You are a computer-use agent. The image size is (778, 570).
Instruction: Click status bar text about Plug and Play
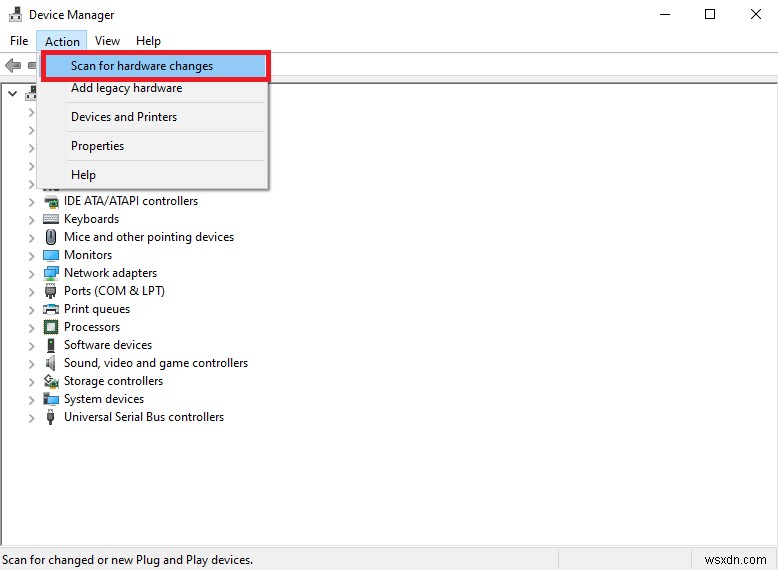(x=128, y=560)
